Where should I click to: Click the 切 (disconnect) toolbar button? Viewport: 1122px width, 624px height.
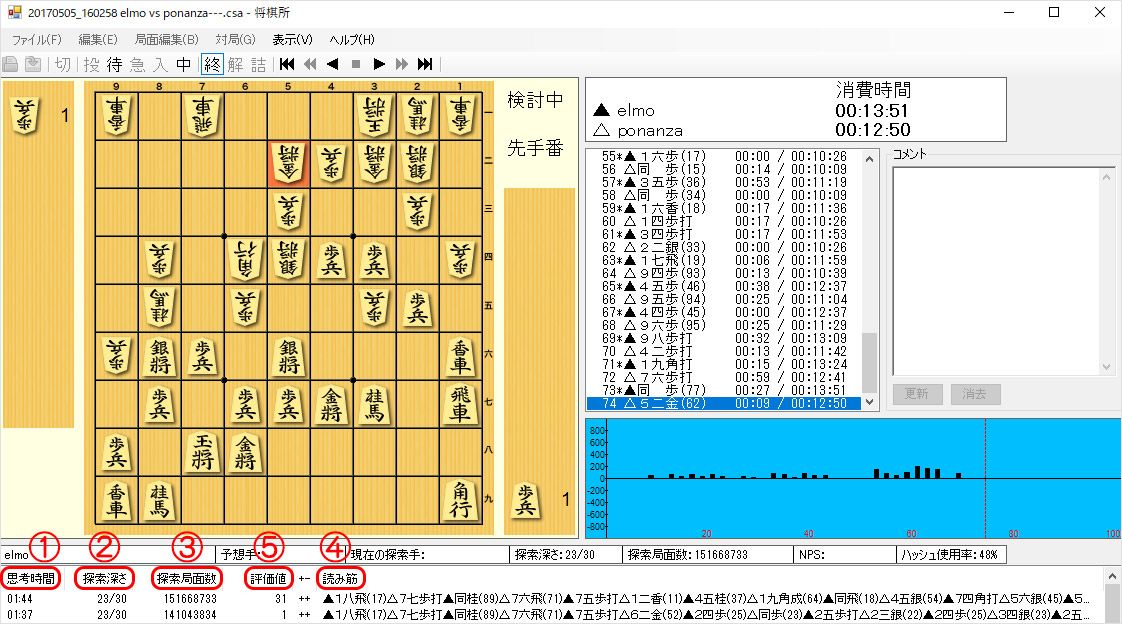63,64
